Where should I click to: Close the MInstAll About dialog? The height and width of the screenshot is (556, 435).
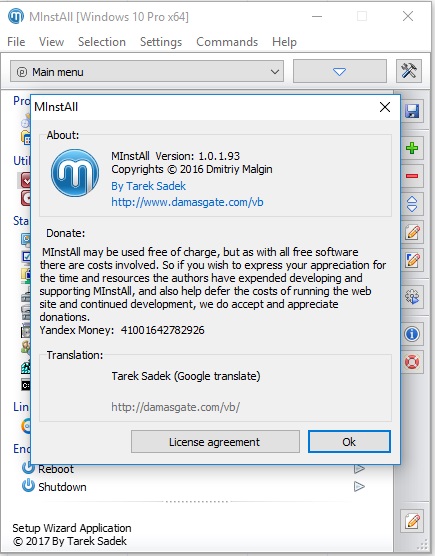point(385,107)
